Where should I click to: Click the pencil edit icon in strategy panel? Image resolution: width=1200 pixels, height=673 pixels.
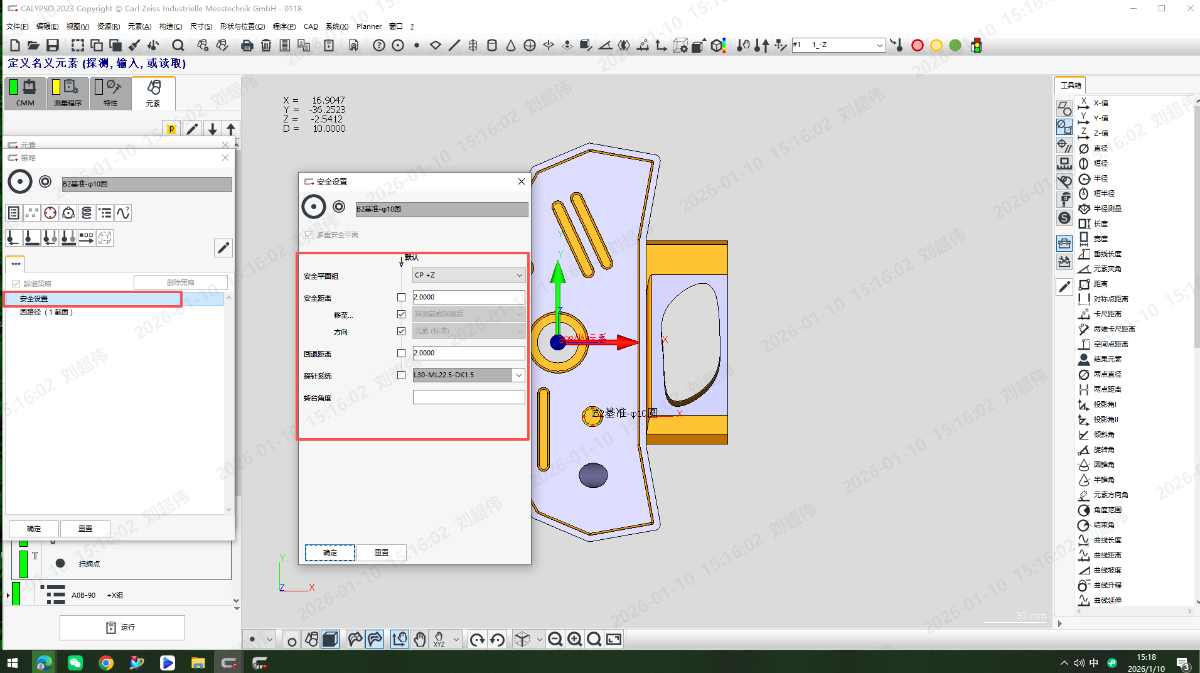pyautogui.click(x=224, y=248)
